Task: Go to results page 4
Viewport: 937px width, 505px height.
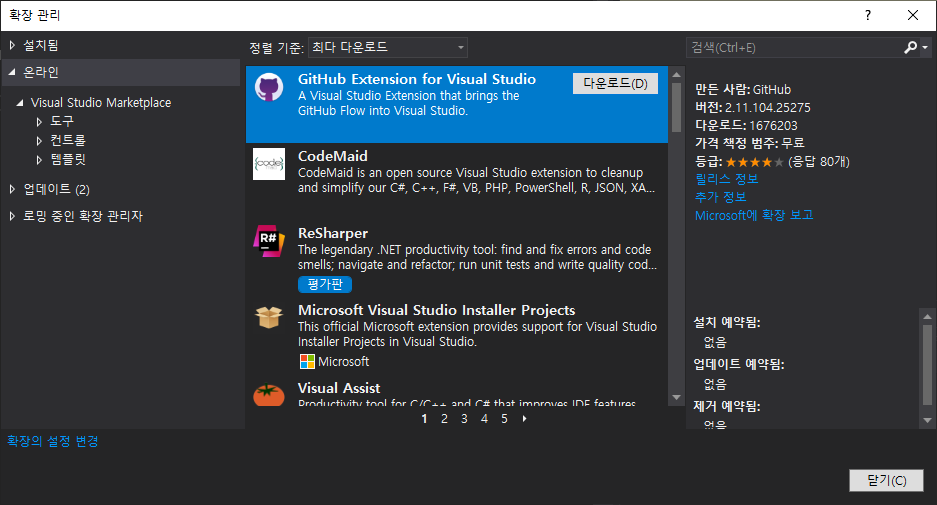Action: point(484,419)
